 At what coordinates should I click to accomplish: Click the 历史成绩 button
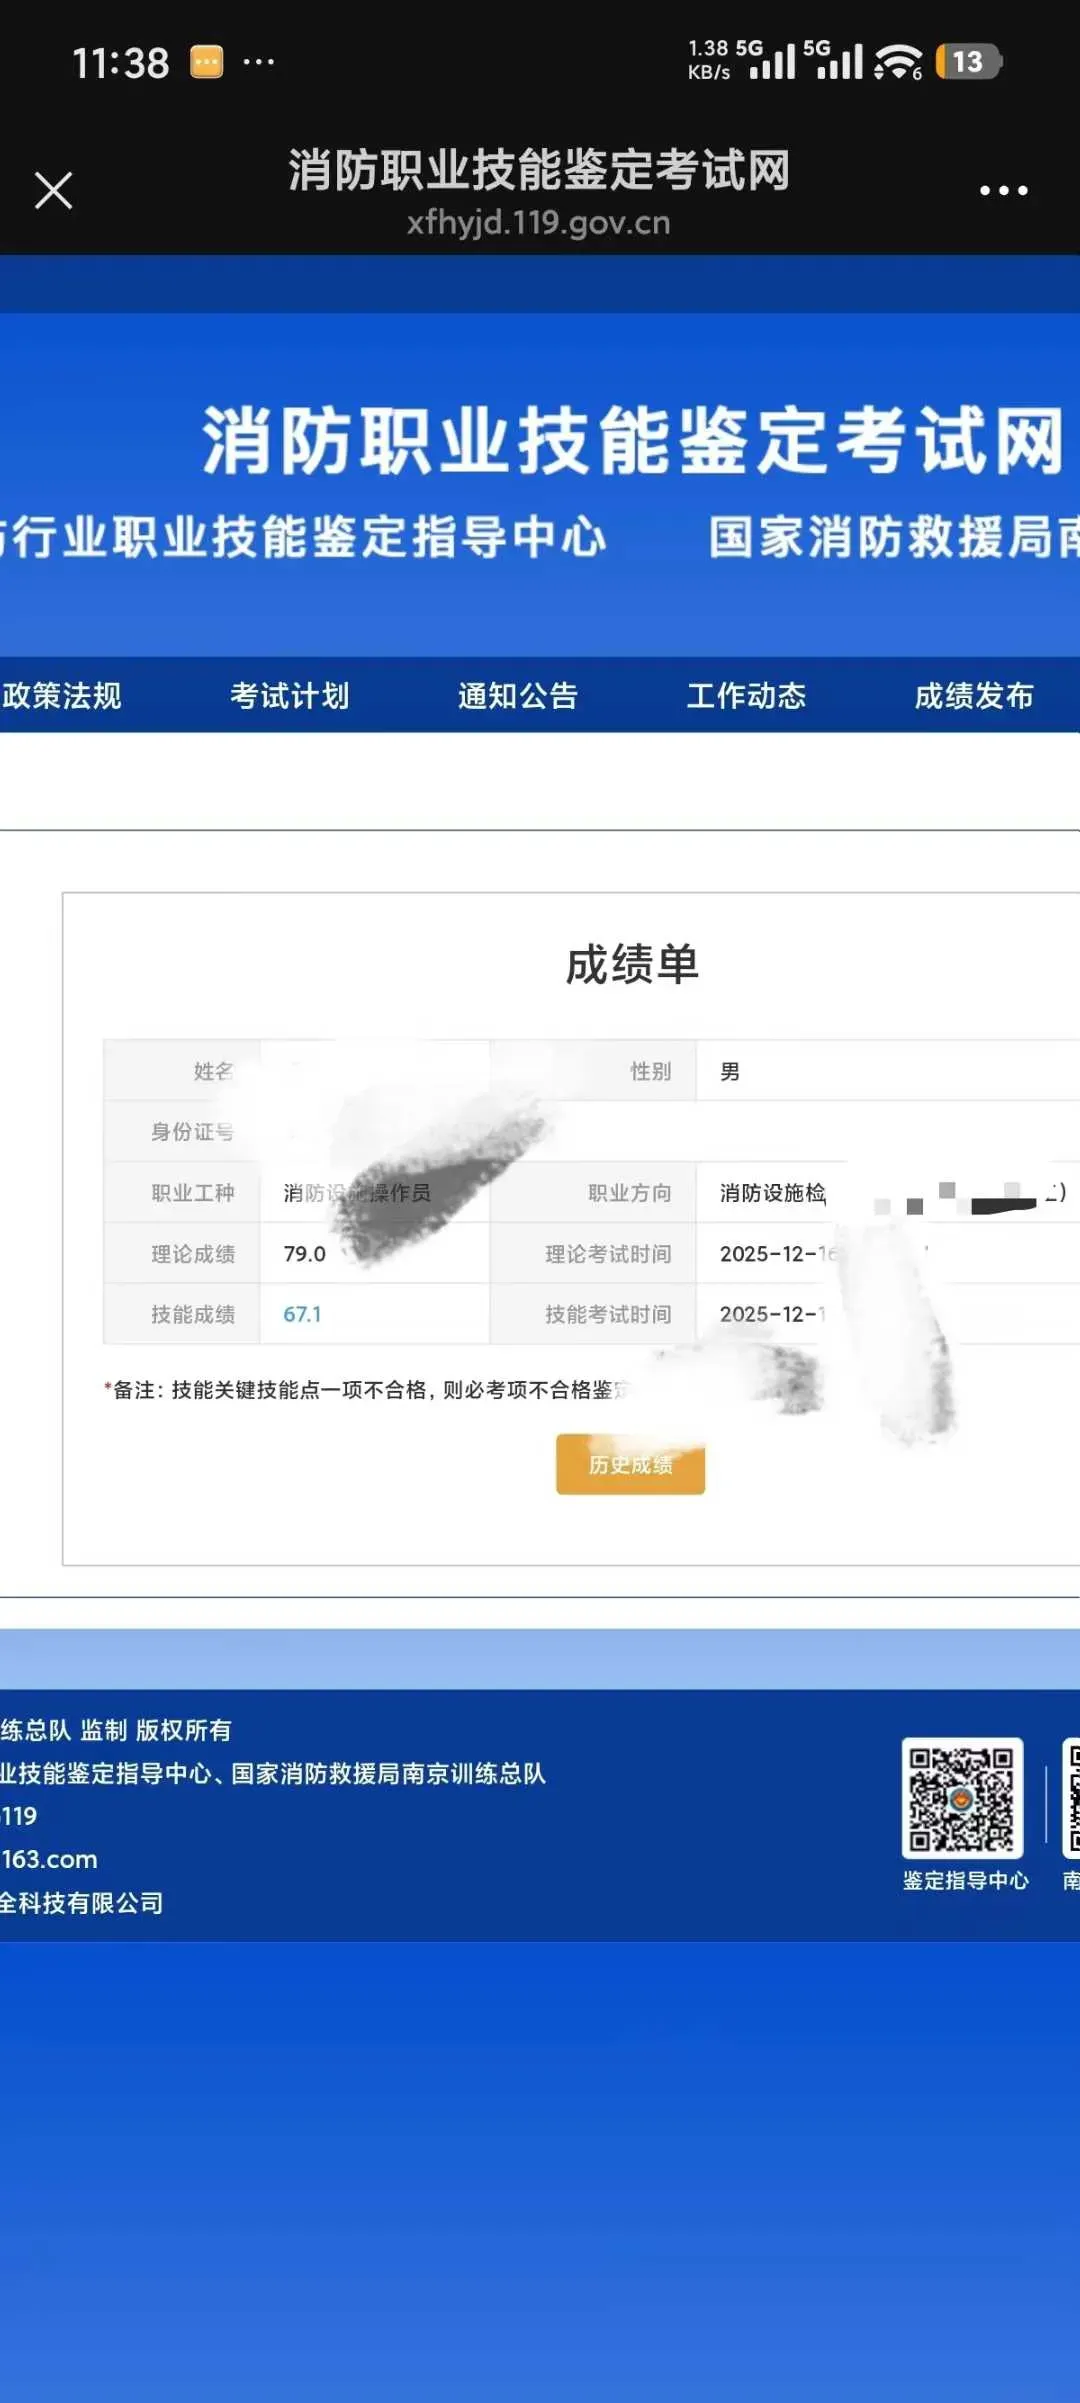pyautogui.click(x=630, y=1464)
